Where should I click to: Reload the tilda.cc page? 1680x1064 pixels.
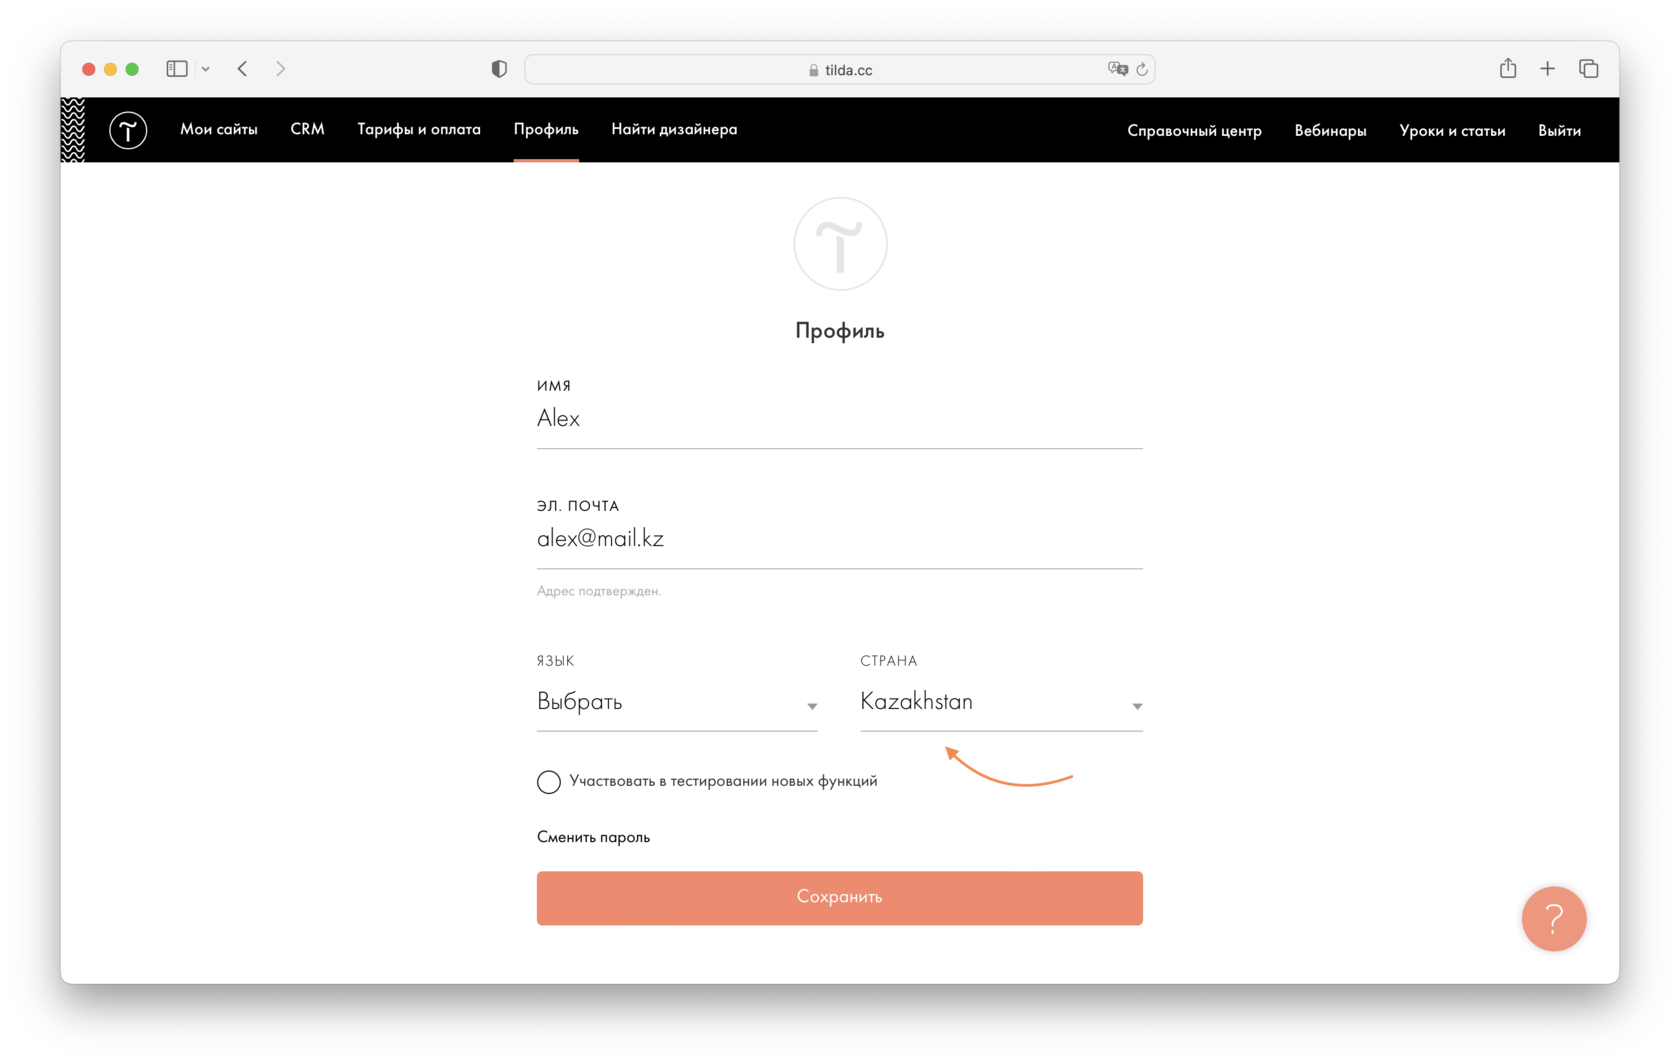click(1142, 69)
